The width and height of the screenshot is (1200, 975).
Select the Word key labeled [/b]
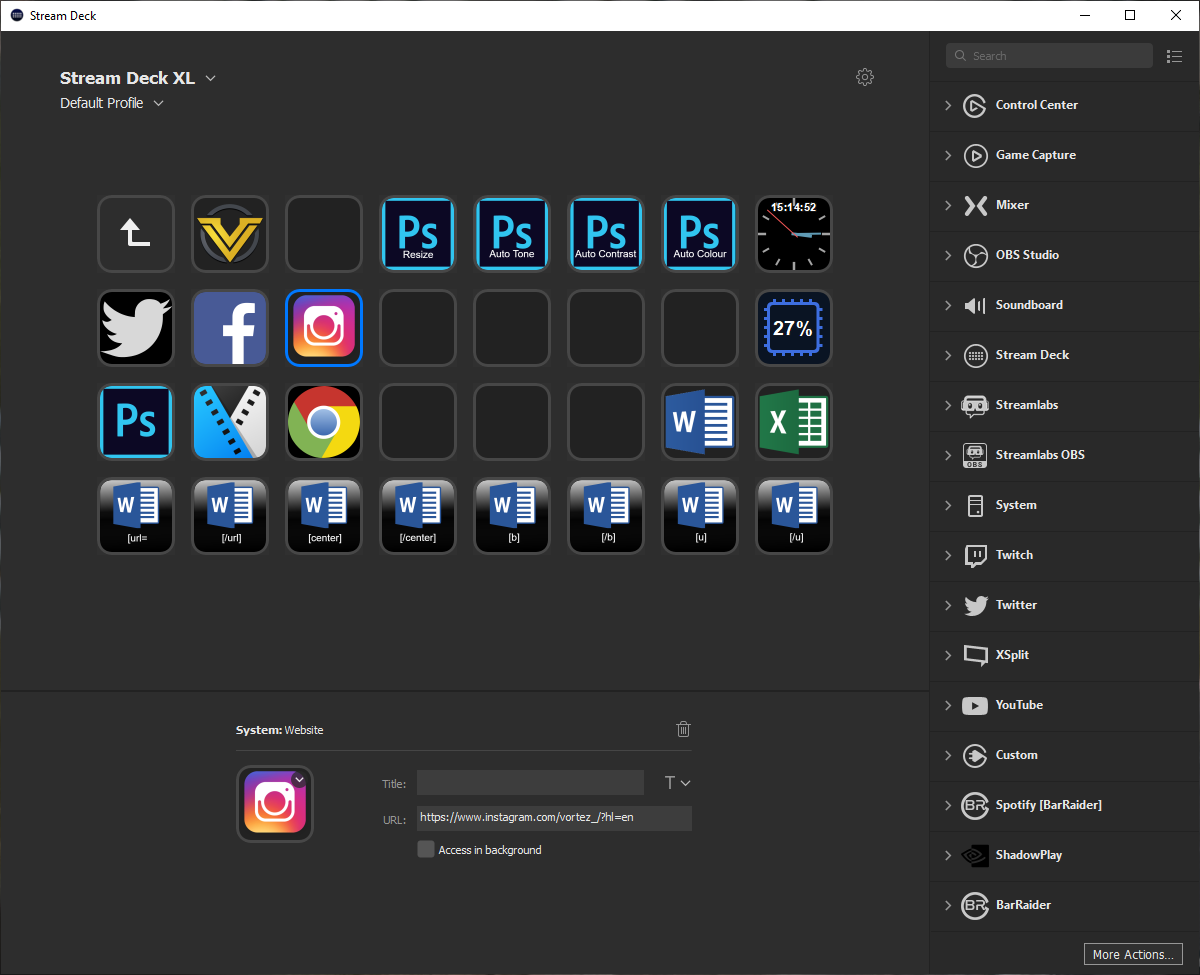tap(606, 516)
